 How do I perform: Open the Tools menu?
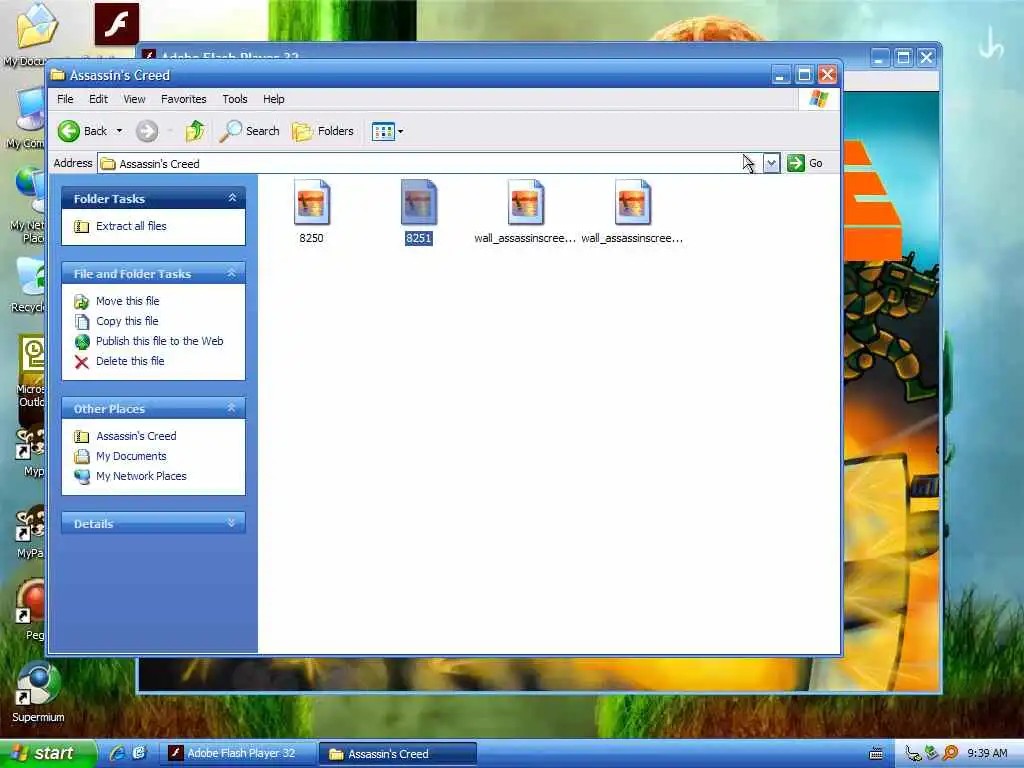[234, 99]
